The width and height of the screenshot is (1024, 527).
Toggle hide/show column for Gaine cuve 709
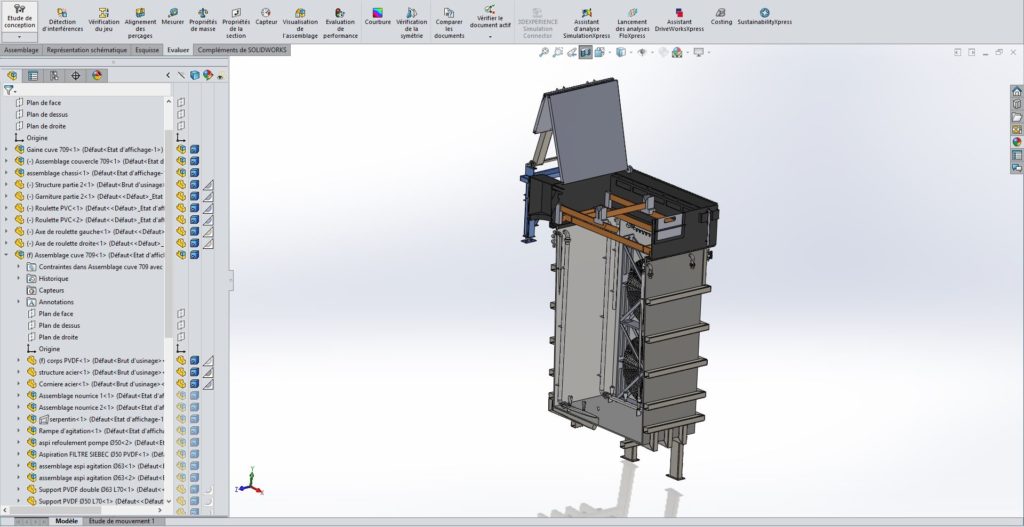[x=181, y=149]
